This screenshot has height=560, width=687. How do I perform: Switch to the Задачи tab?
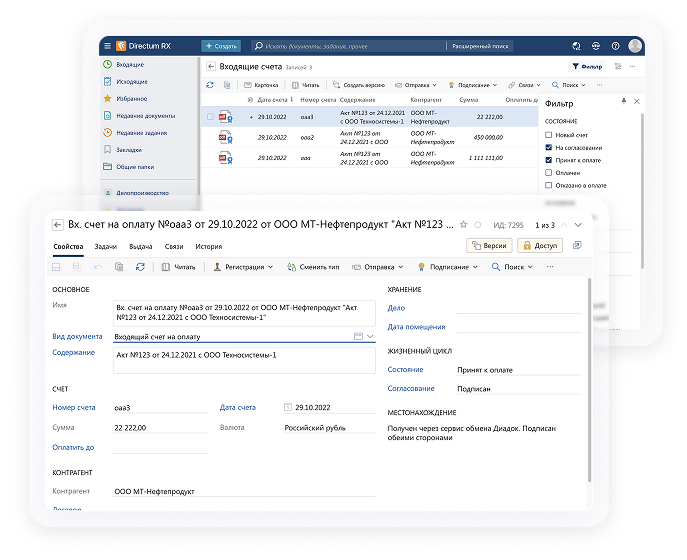click(x=106, y=247)
